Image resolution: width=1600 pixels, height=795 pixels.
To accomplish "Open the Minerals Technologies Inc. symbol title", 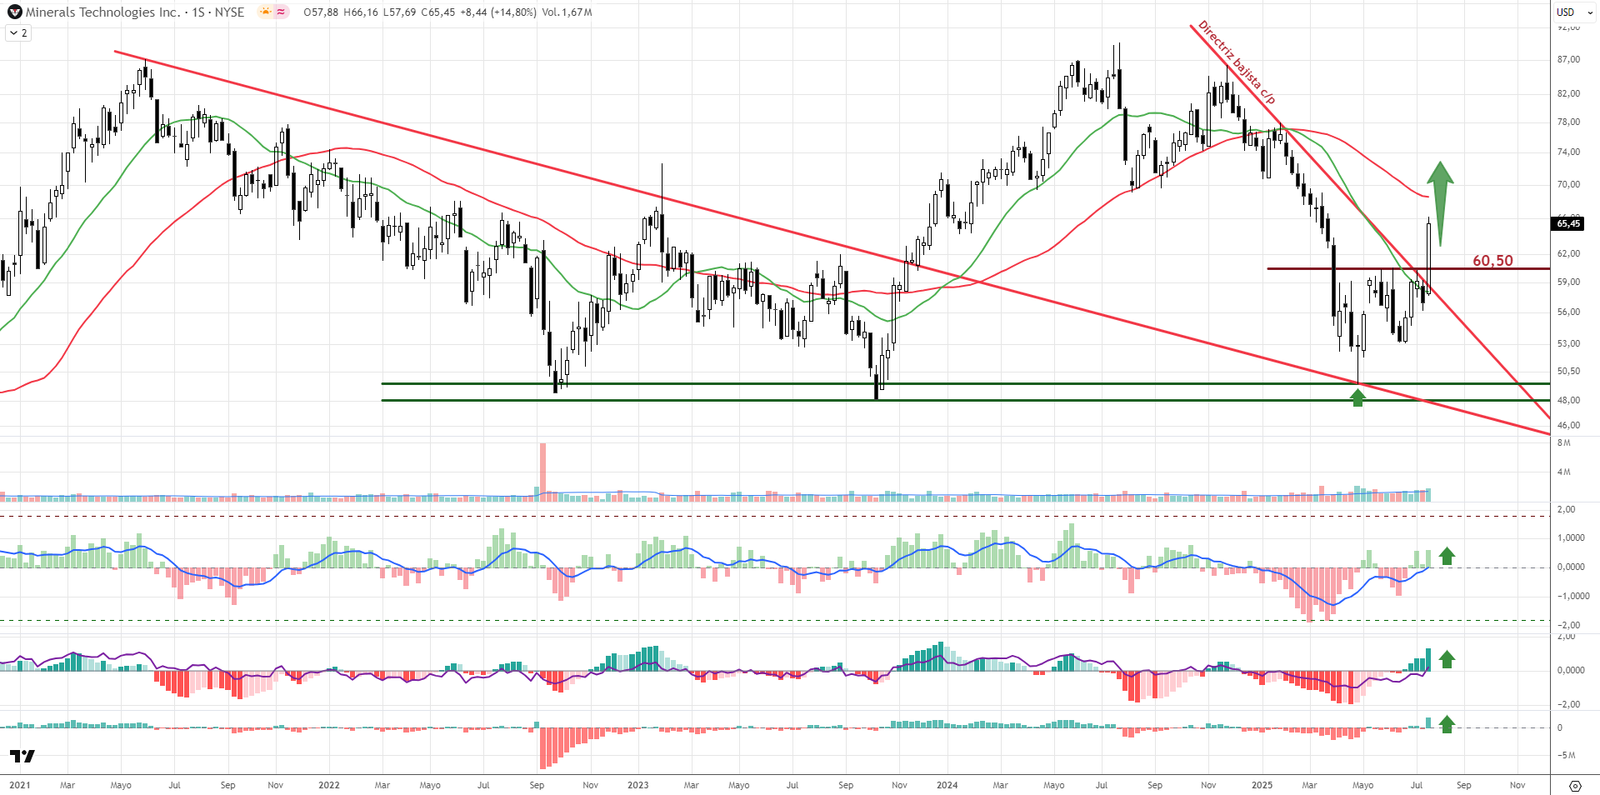I will 103,12.
